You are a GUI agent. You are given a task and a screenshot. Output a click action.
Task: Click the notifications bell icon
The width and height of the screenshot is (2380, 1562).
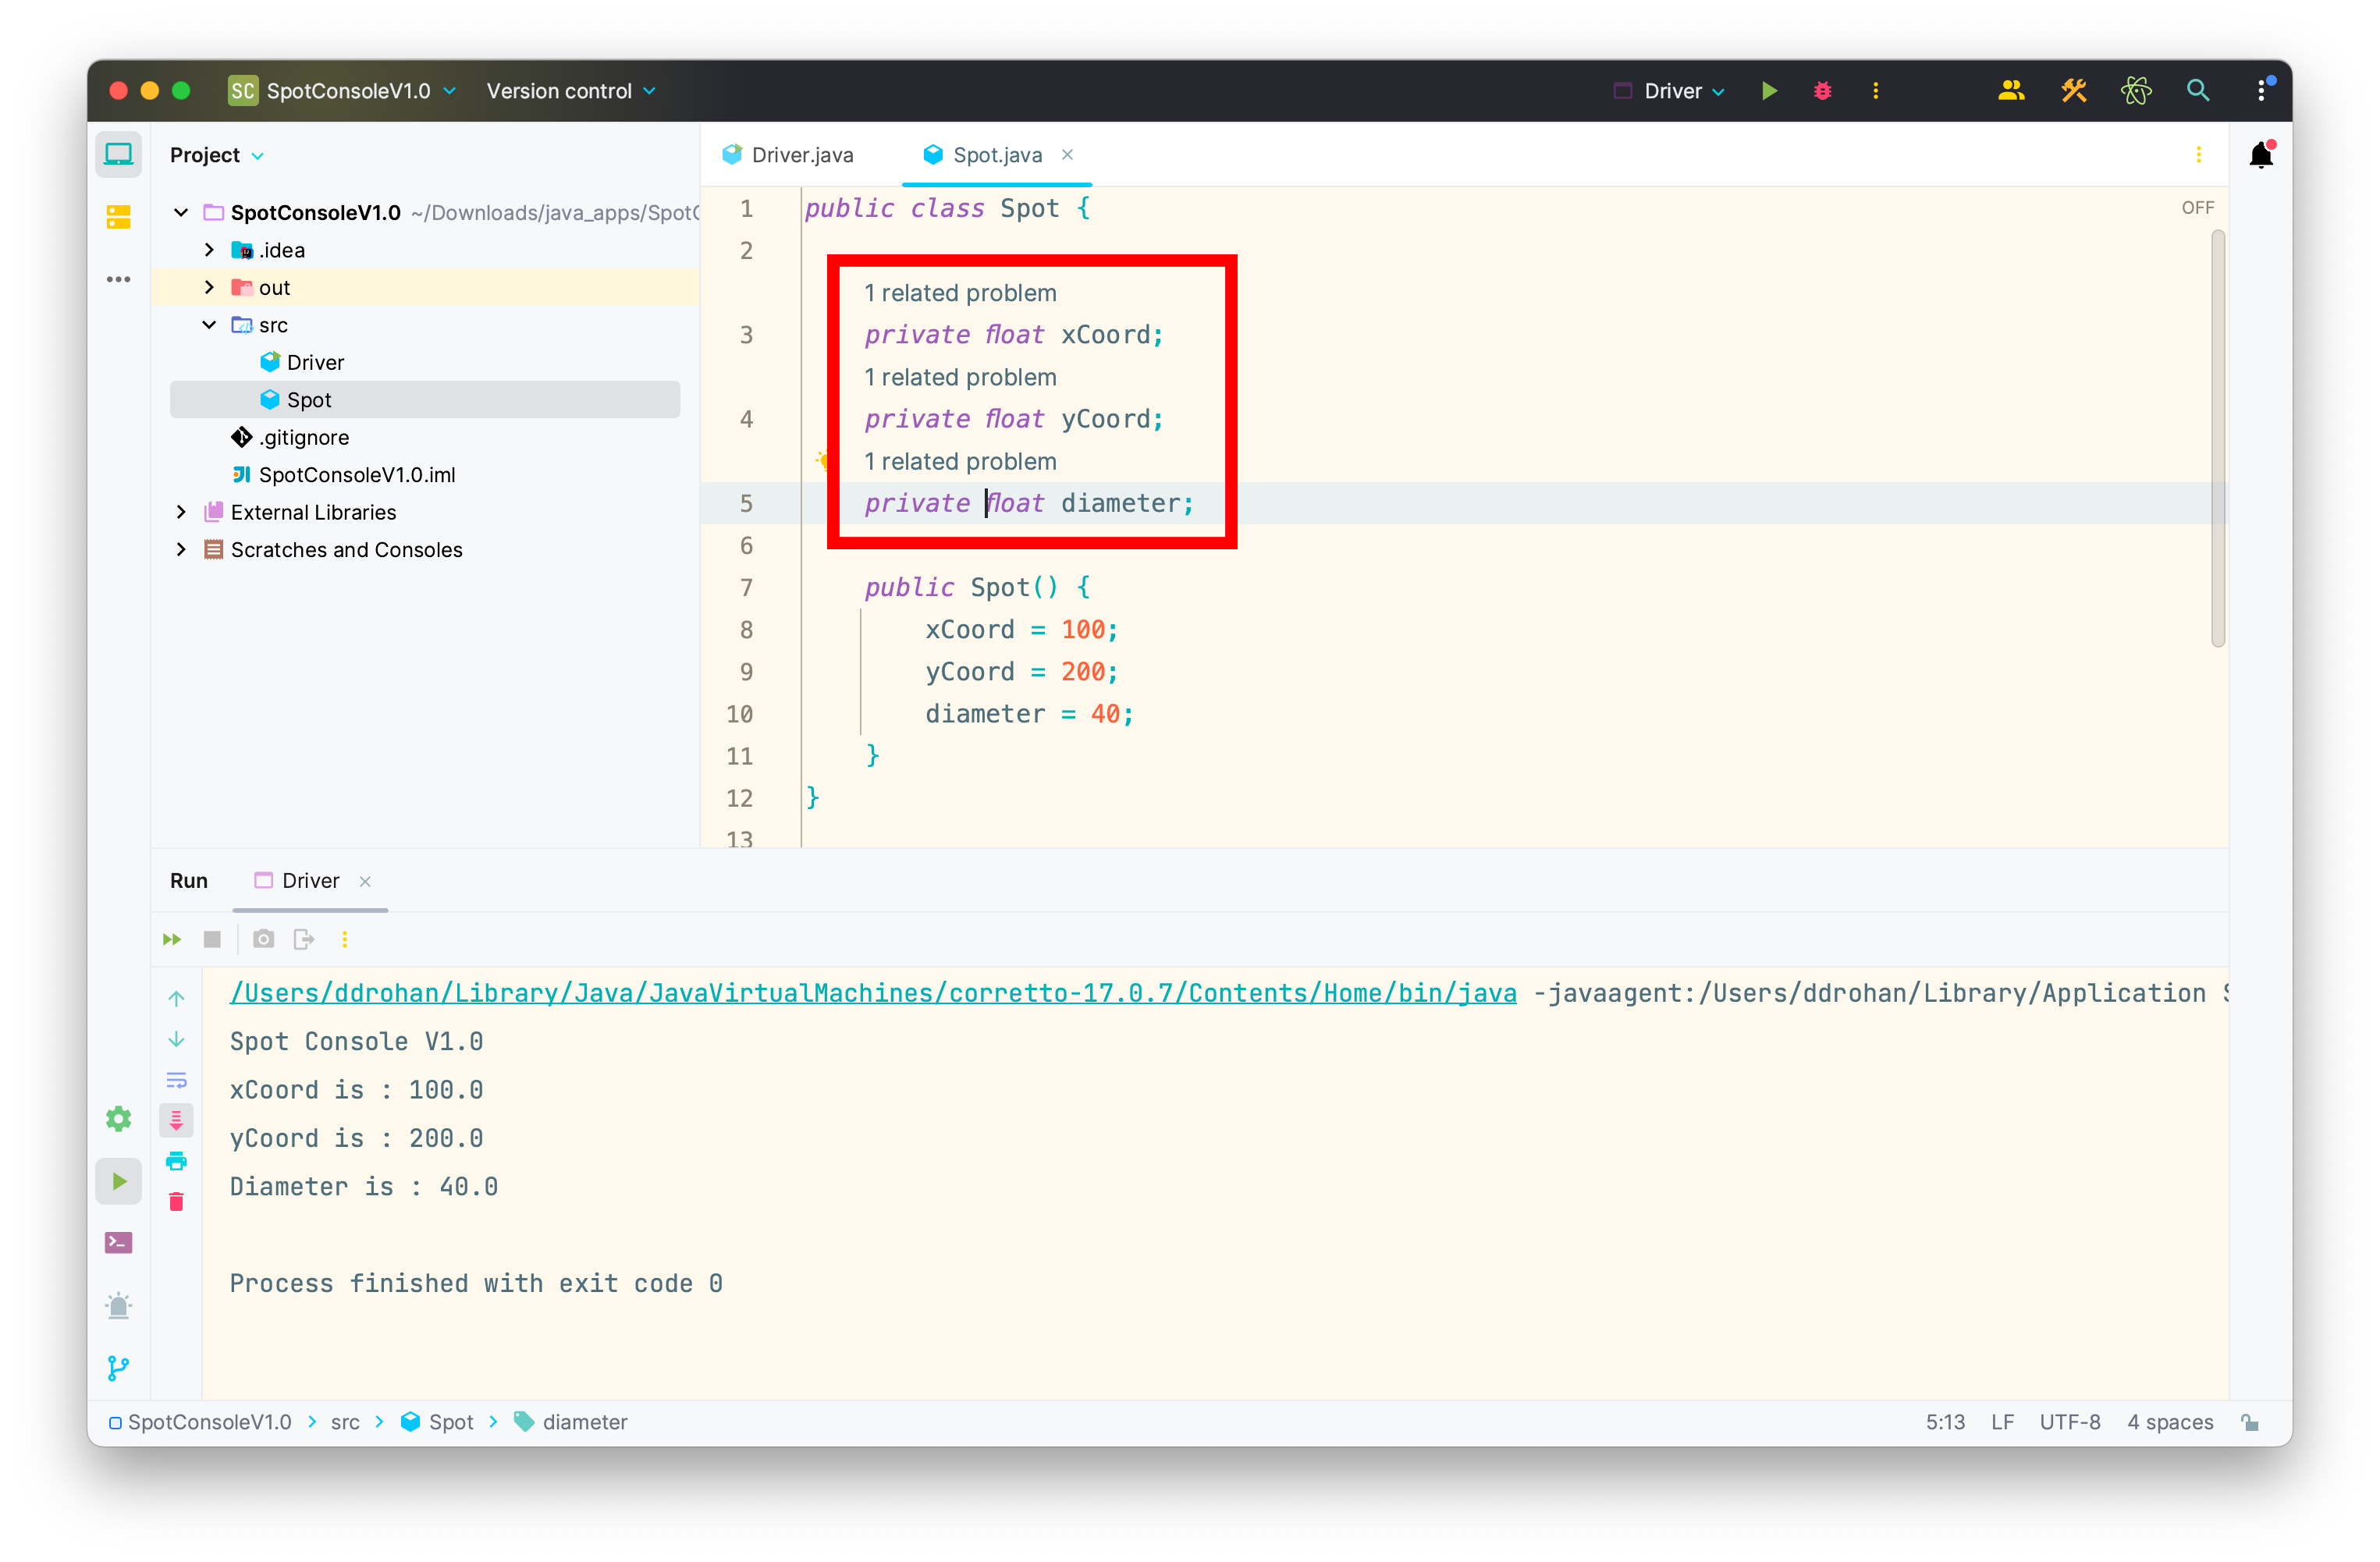pos(2260,155)
